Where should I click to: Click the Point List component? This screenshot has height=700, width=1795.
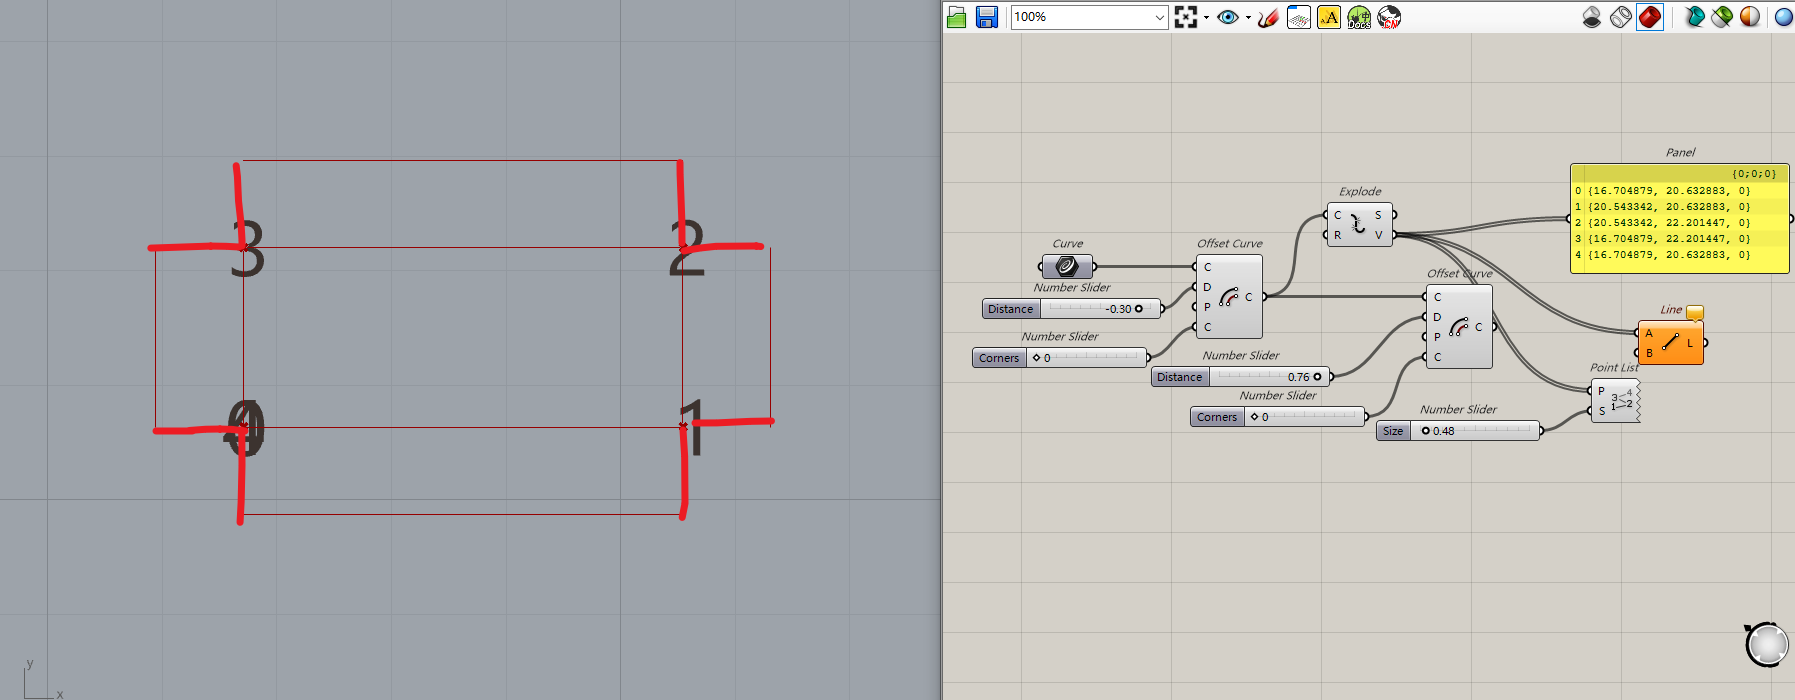[1615, 401]
